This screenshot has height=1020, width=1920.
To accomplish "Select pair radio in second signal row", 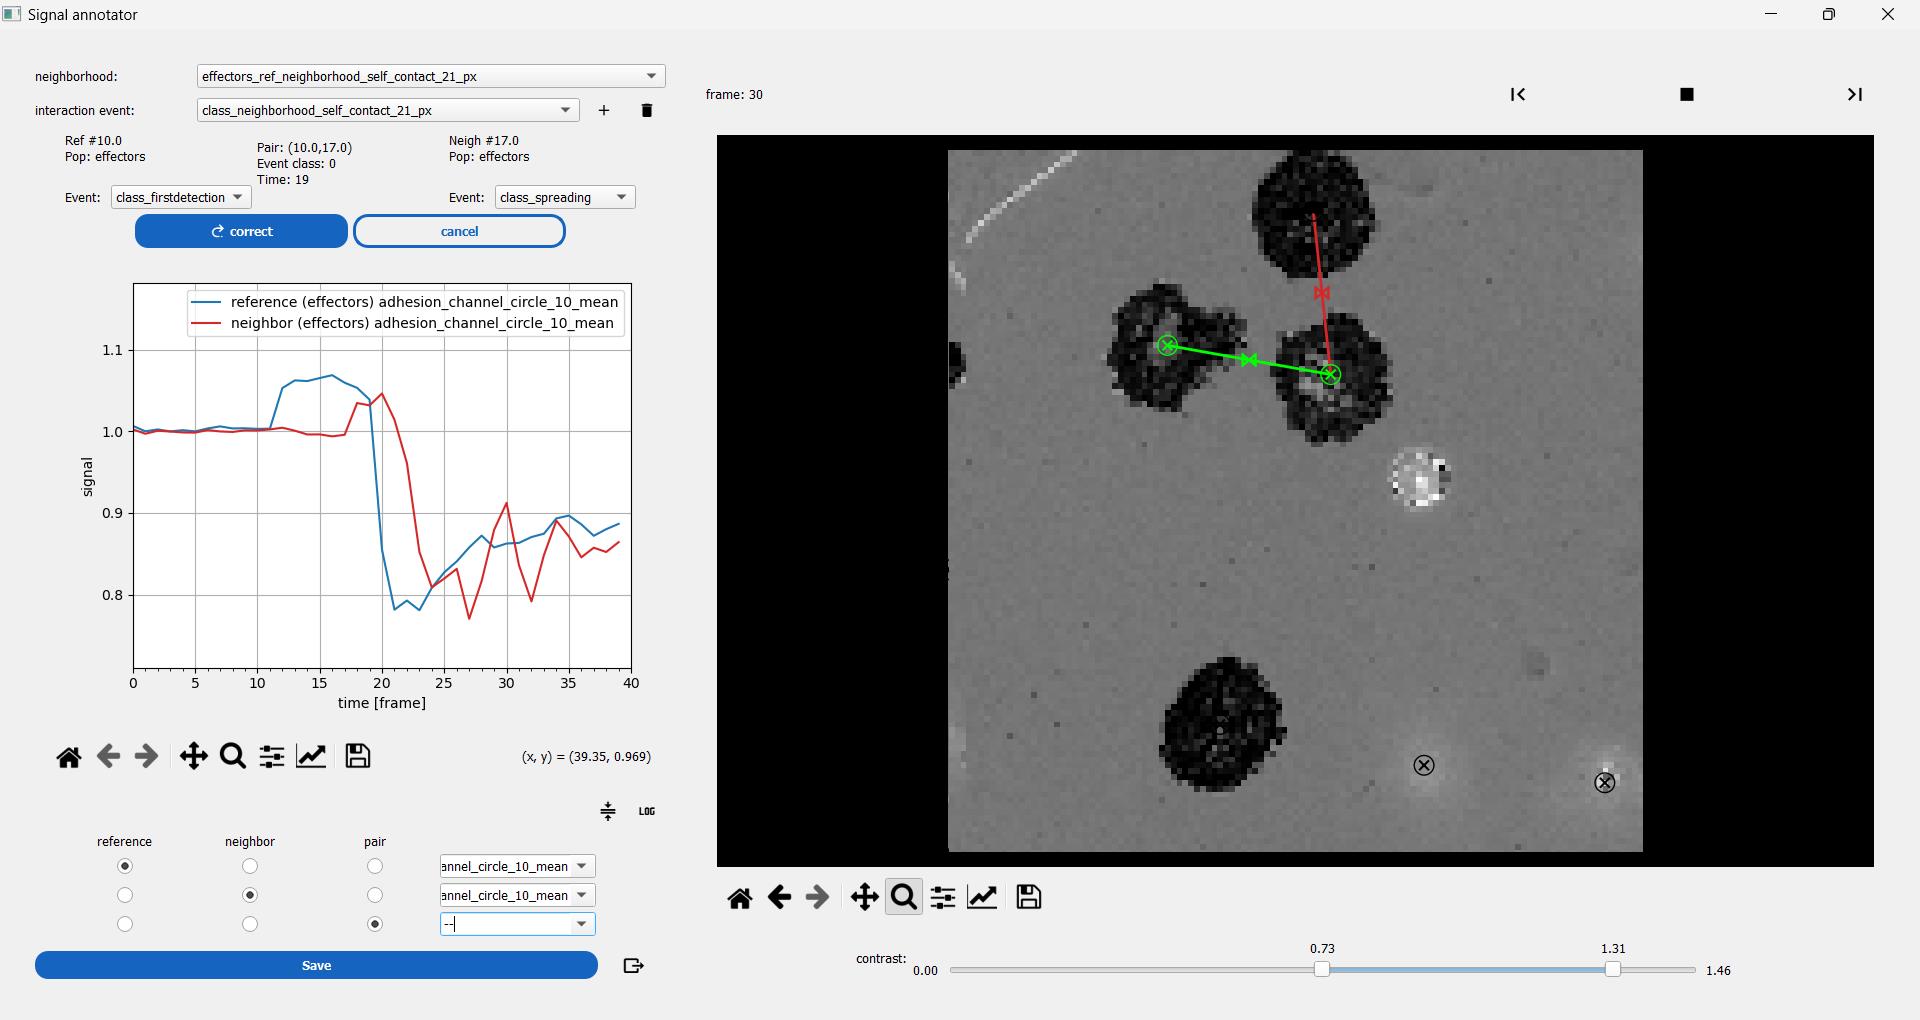I will click(x=375, y=895).
